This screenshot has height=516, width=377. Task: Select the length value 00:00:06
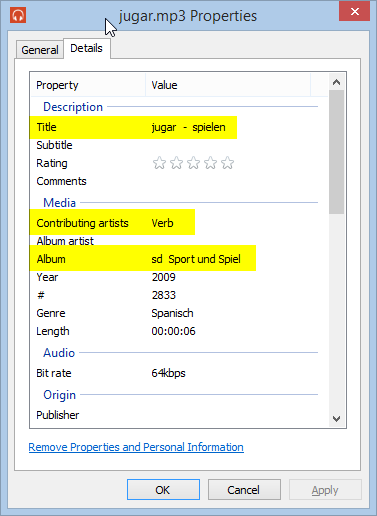pos(173,331)
